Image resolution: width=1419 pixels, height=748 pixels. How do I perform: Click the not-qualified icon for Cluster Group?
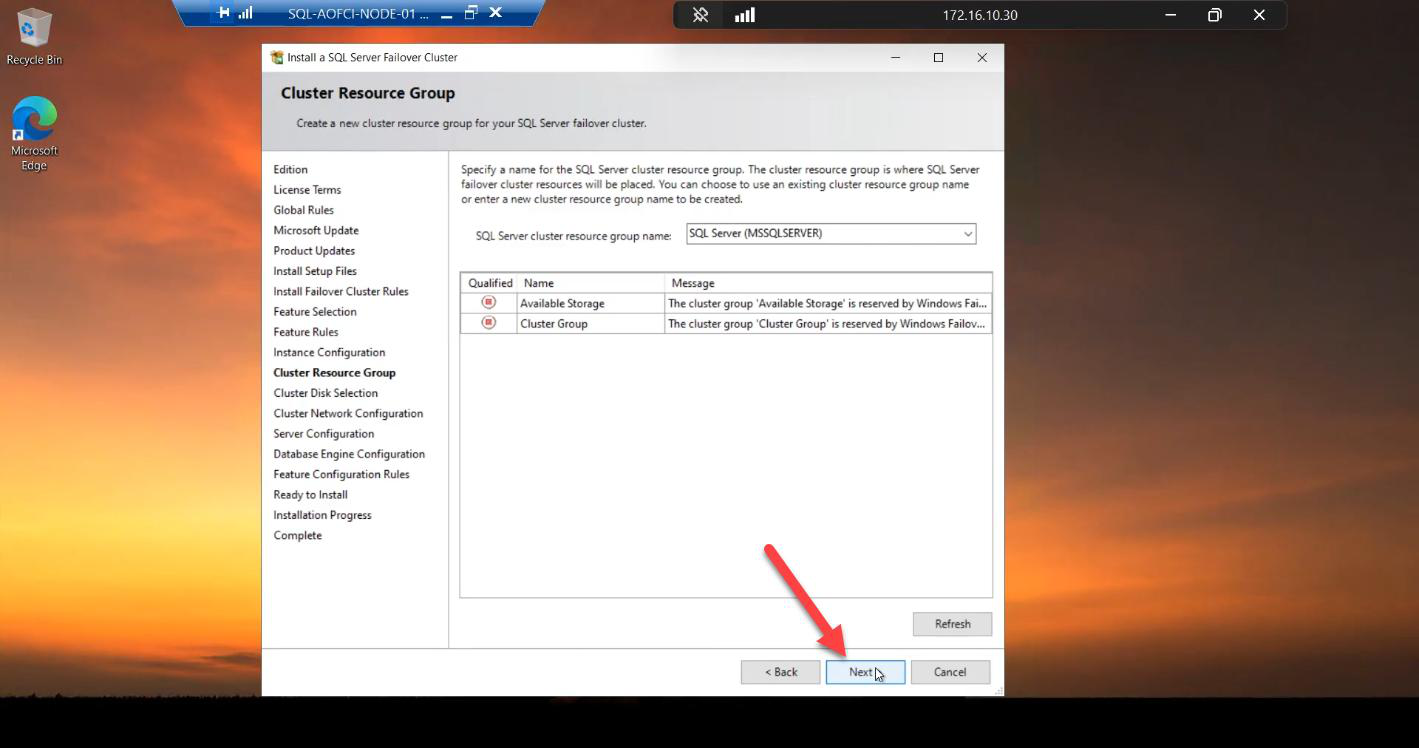pos(488,322)
